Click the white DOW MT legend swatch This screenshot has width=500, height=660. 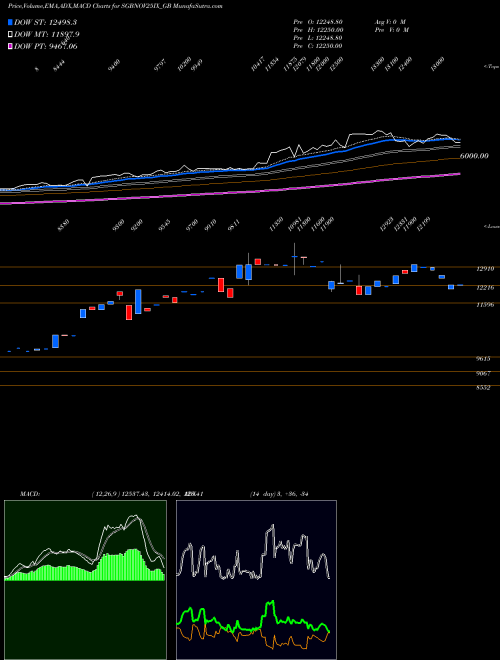(x=10, y=34)
